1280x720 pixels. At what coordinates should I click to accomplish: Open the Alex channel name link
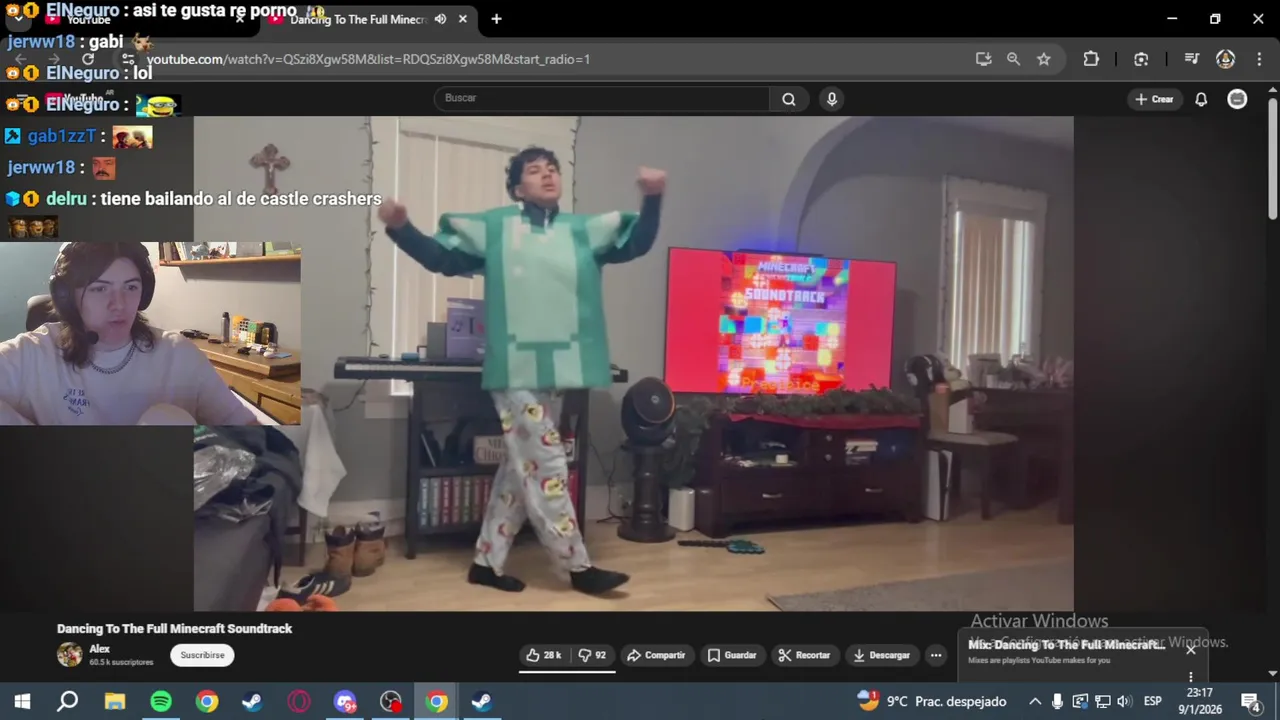99,649
